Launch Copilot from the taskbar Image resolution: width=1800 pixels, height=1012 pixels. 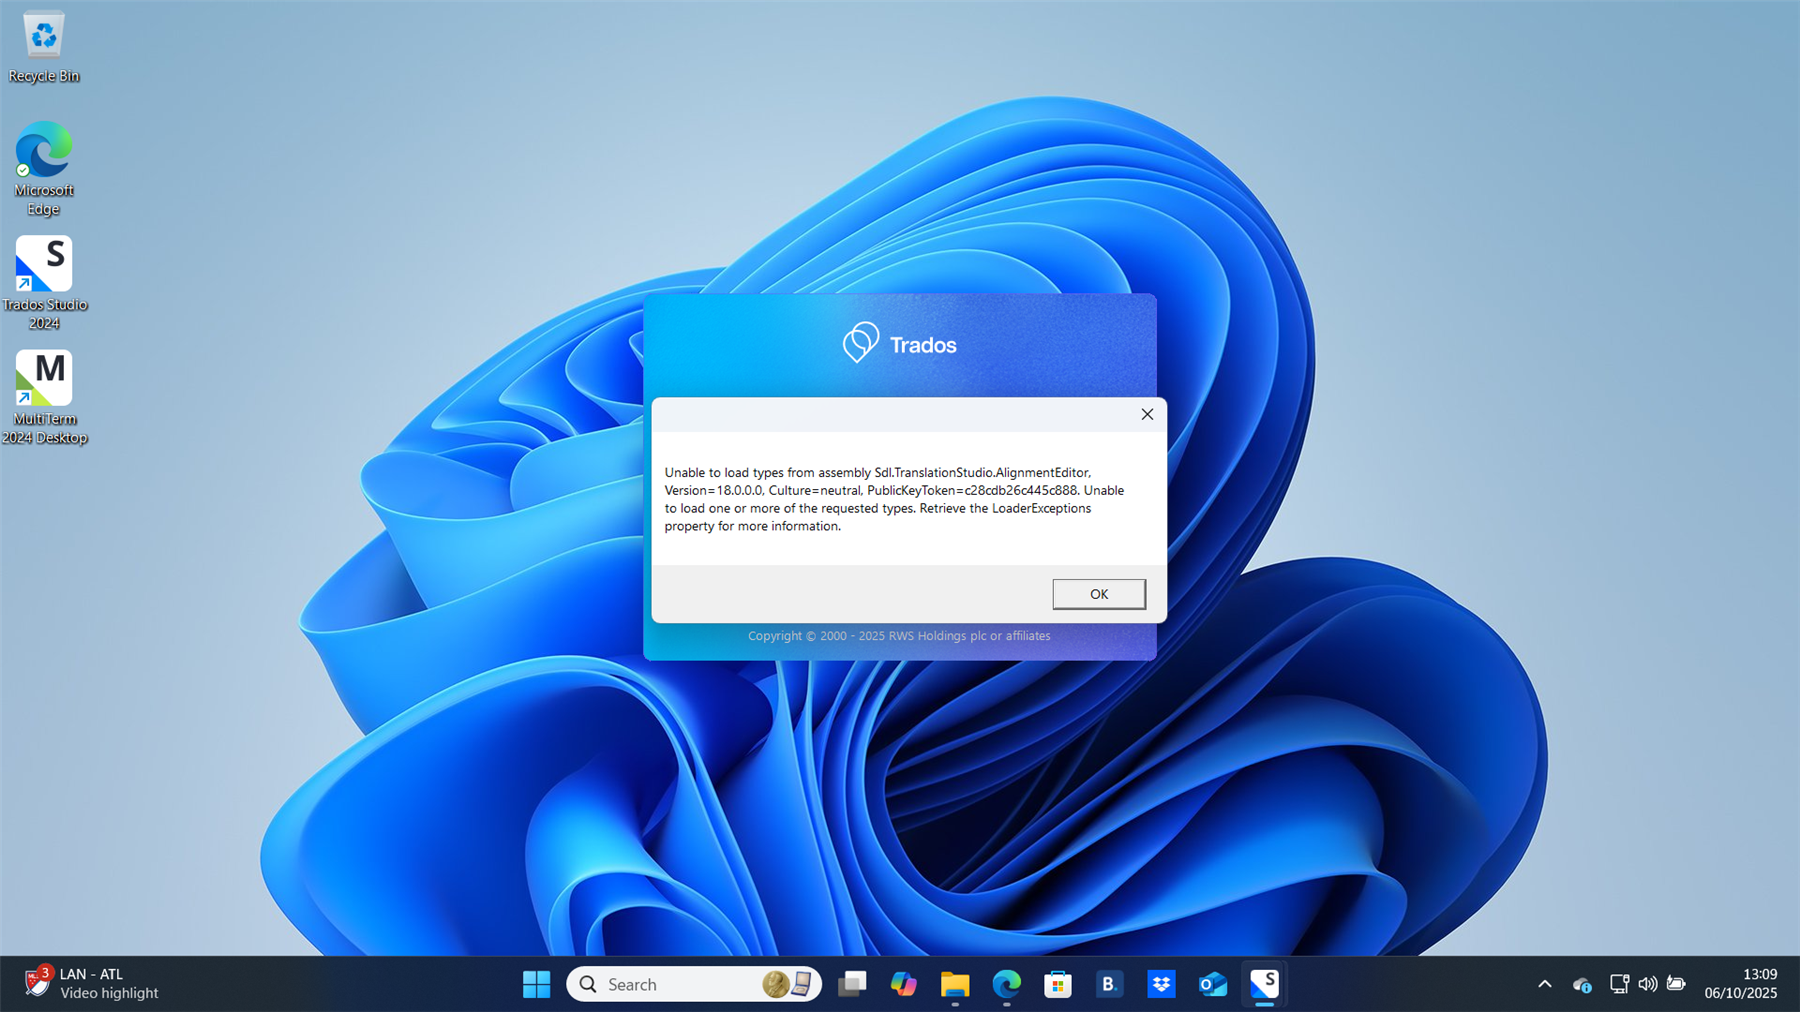904,984
